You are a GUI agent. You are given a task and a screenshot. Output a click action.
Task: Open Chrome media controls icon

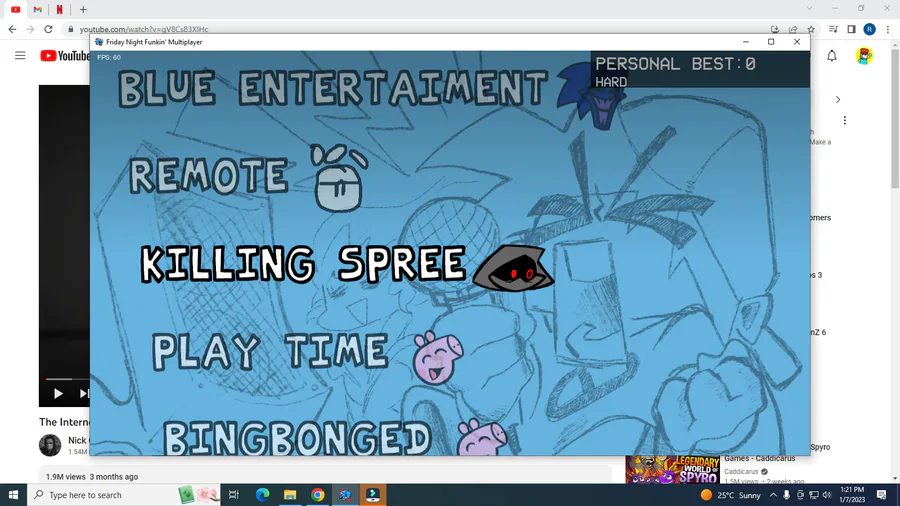(833, 29)
